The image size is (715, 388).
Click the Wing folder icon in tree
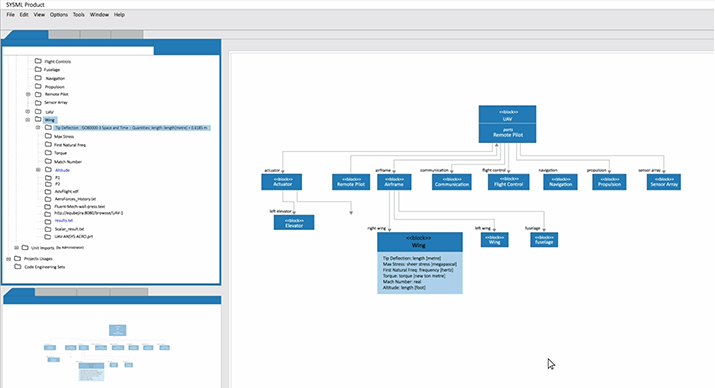[x=38, y=119]
